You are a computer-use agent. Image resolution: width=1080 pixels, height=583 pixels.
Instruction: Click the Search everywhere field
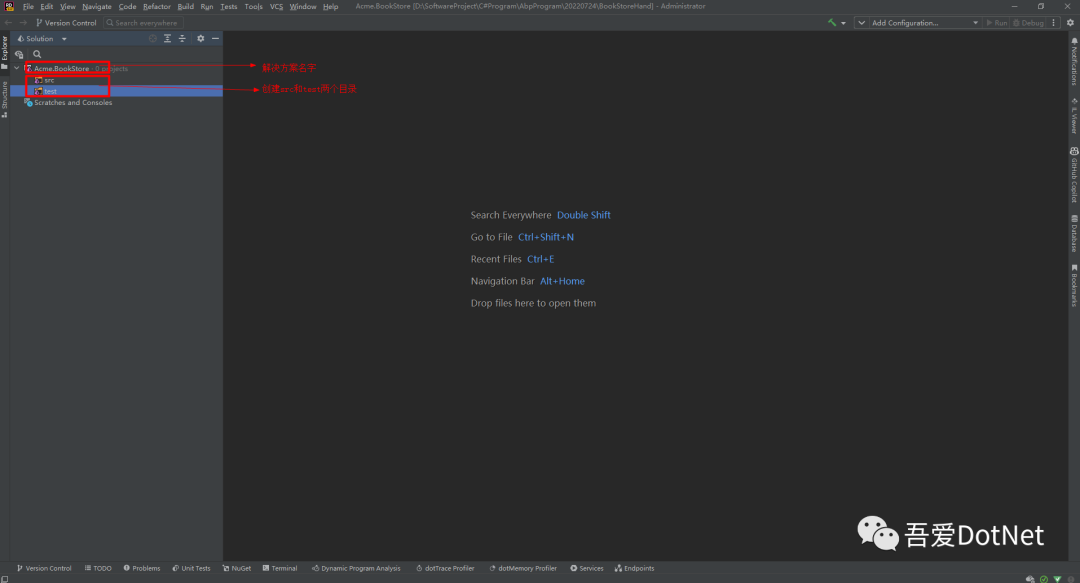[x=143, y=23]
